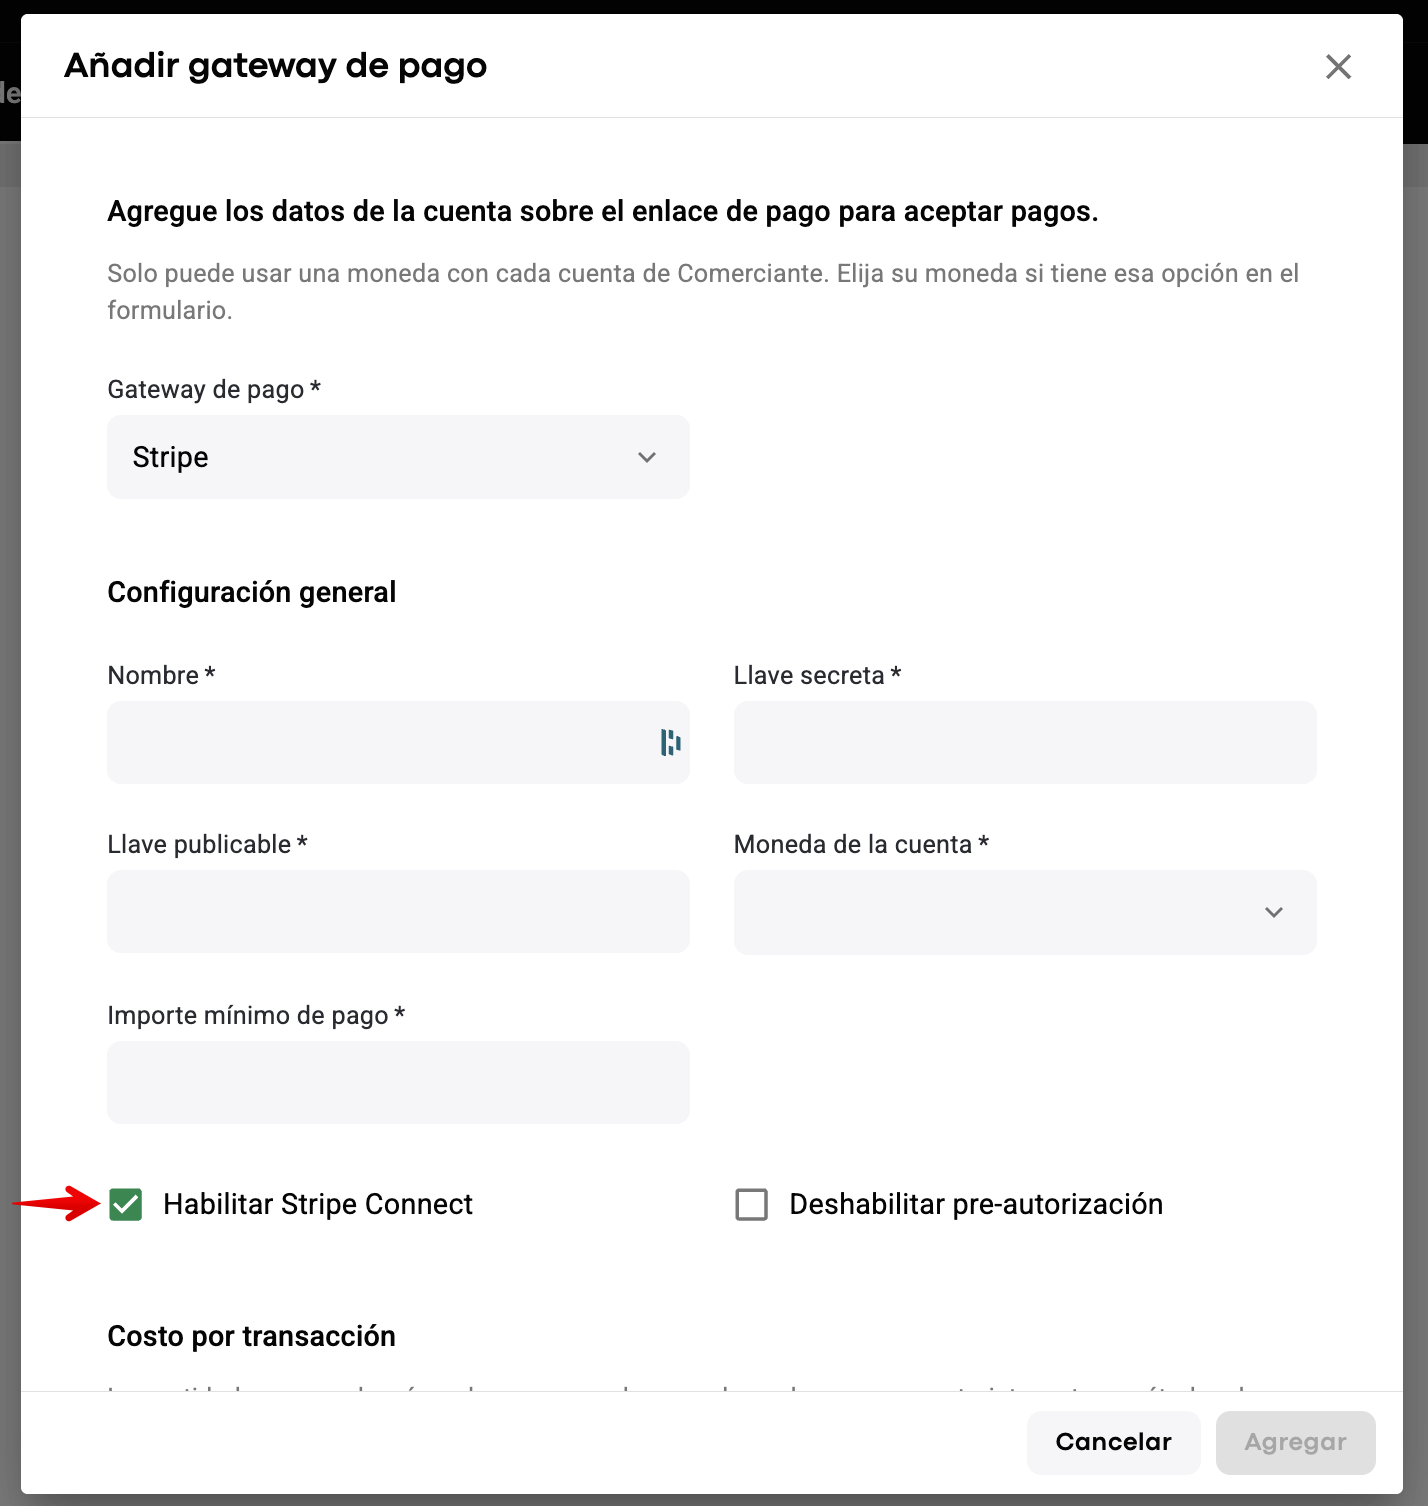Image resolution: width=1428 pixels, height=1506 pixels.
Task: Click the chevron in Moneda de la cuenta
Action: (1274, 912)
